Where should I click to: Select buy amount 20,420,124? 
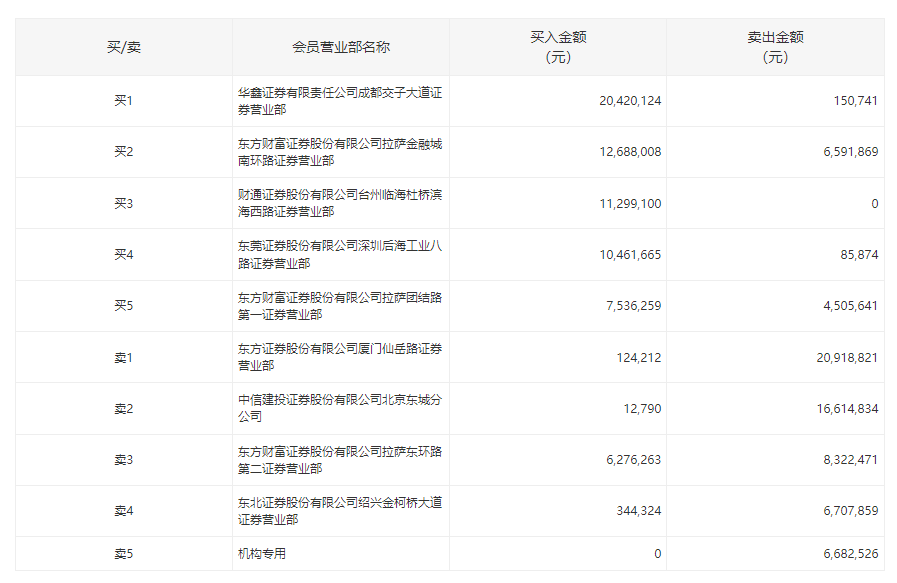point(630,101)
